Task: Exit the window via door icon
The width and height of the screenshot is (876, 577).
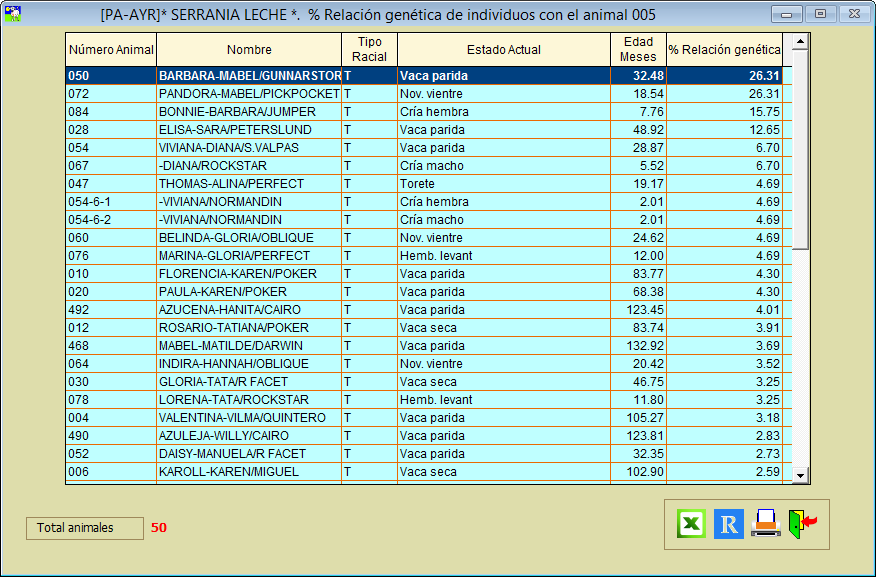Action: point(802,524)
